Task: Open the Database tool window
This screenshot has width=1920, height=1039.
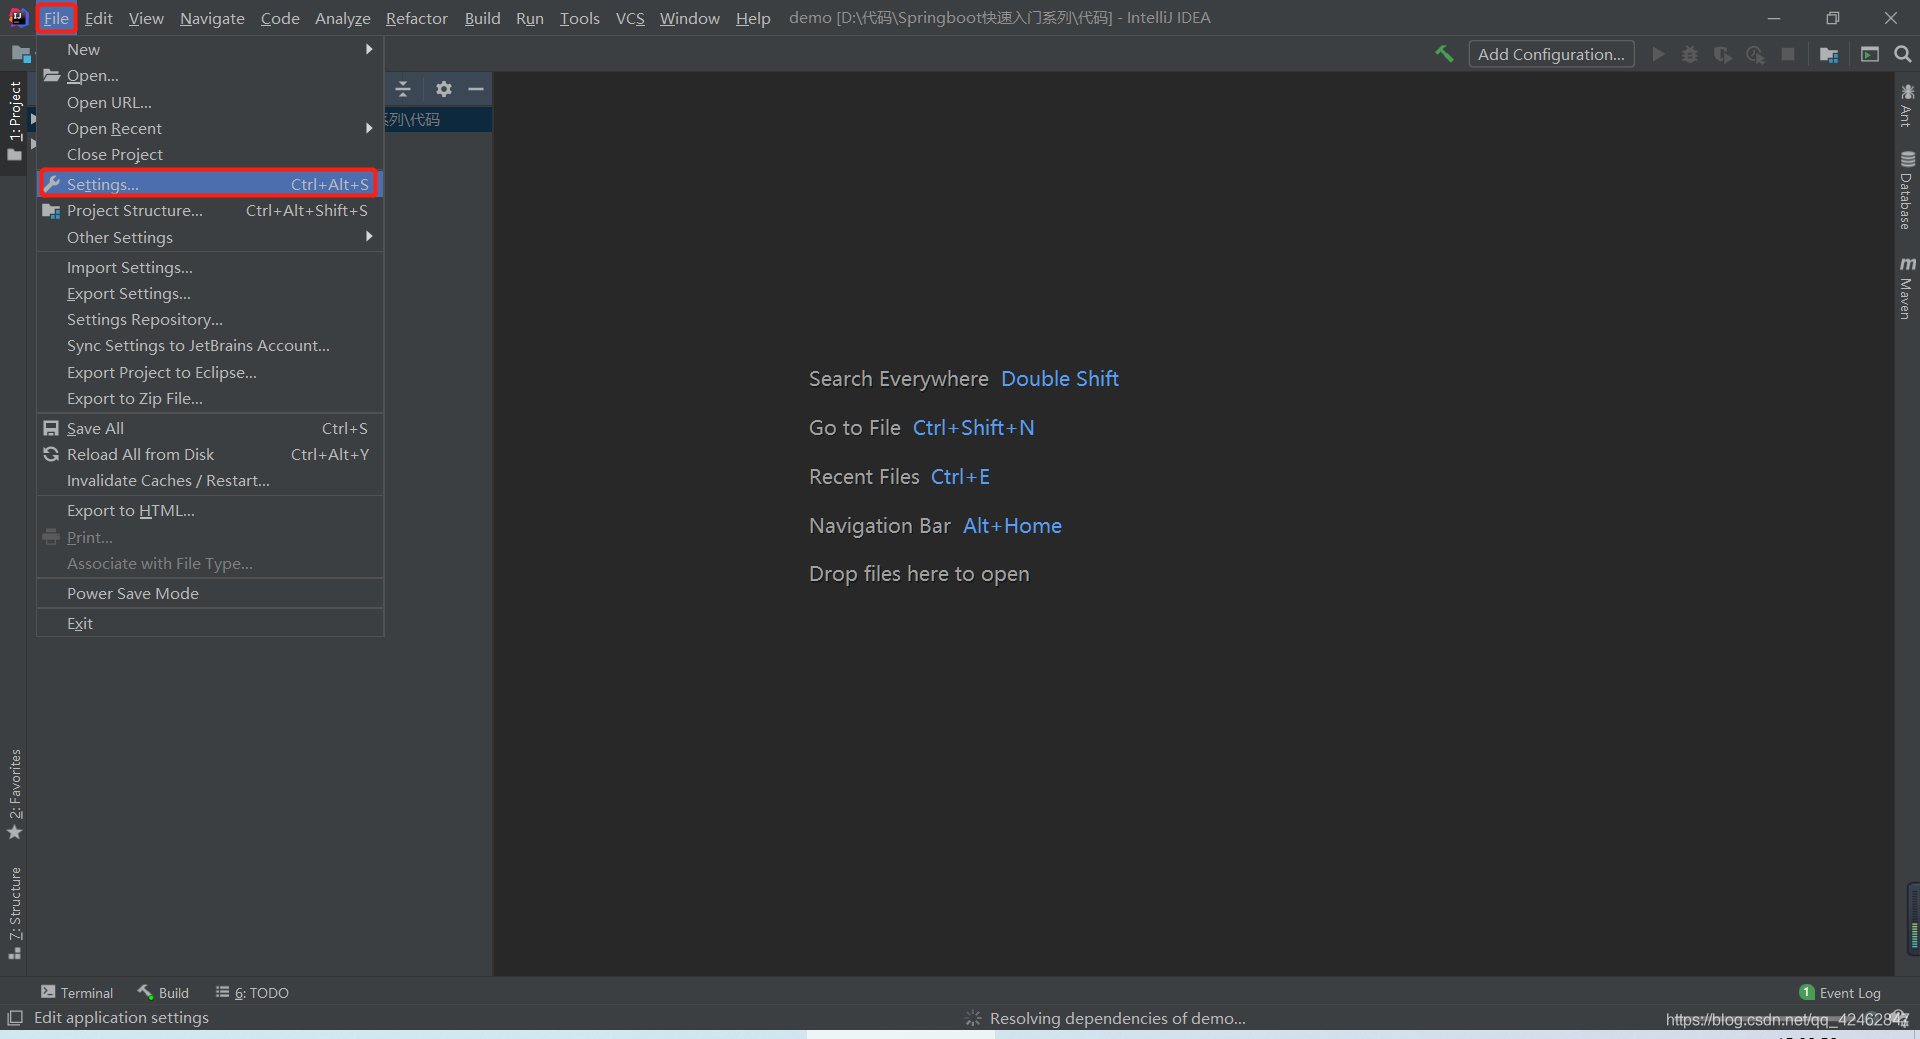Action: pyautogui.click(x=1907, y=191)
